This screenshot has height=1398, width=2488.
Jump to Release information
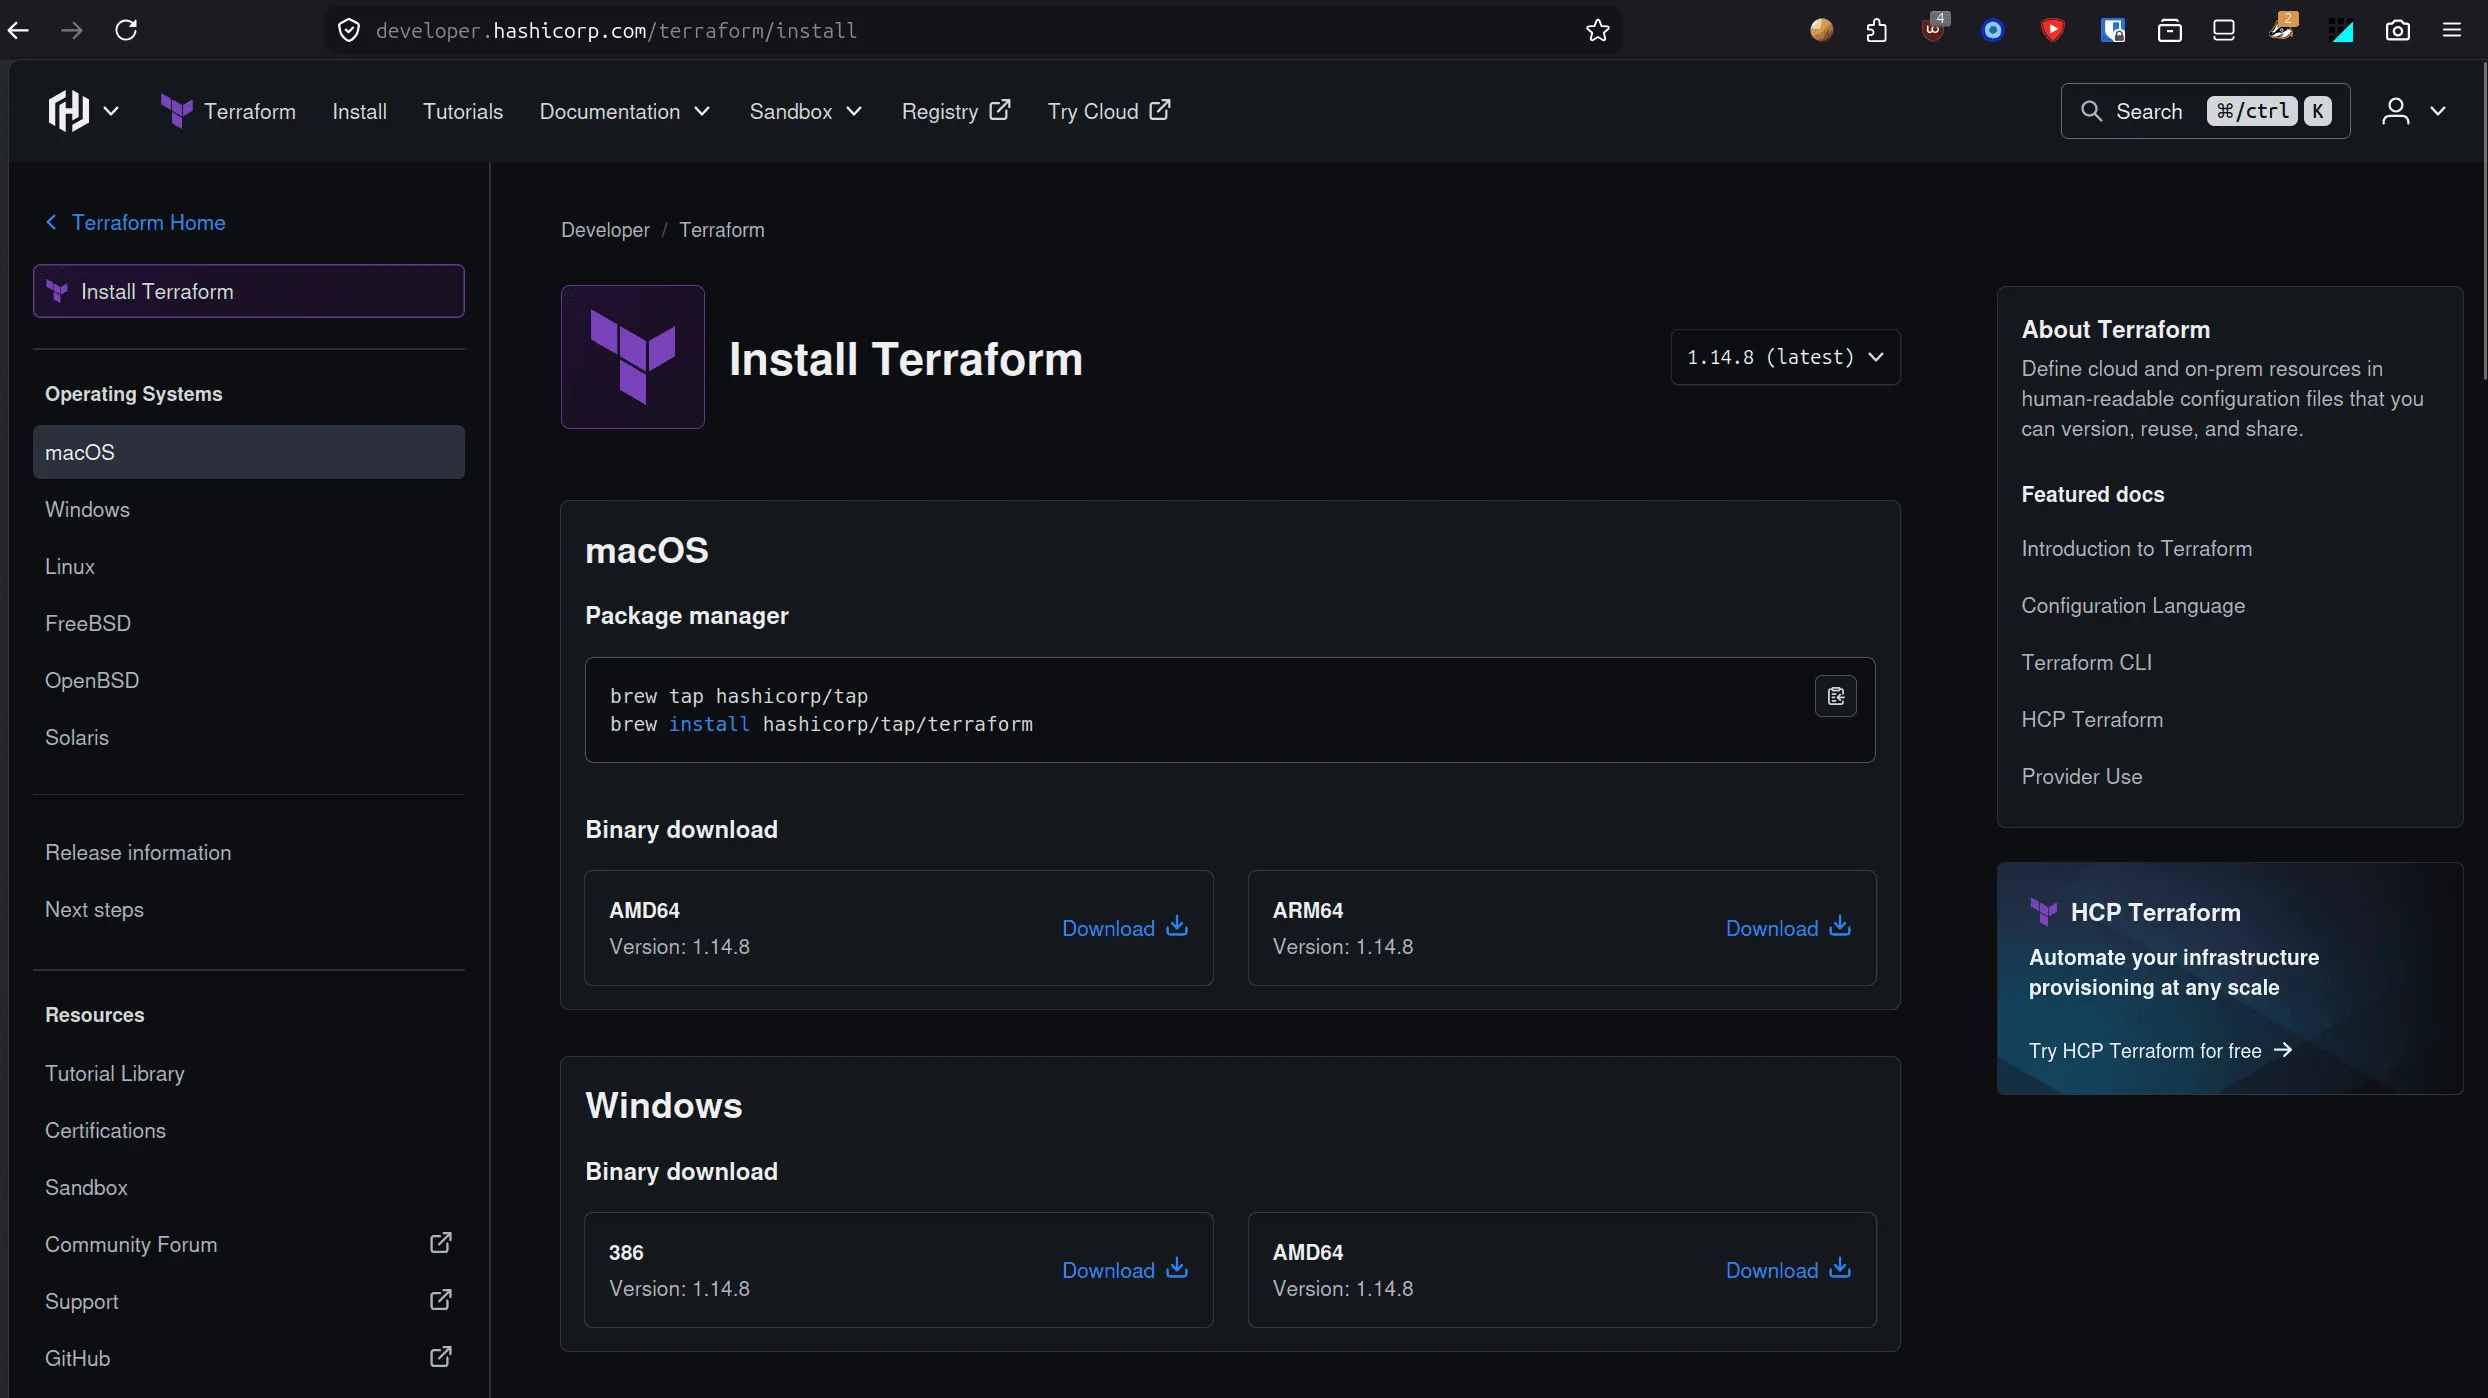248,852
